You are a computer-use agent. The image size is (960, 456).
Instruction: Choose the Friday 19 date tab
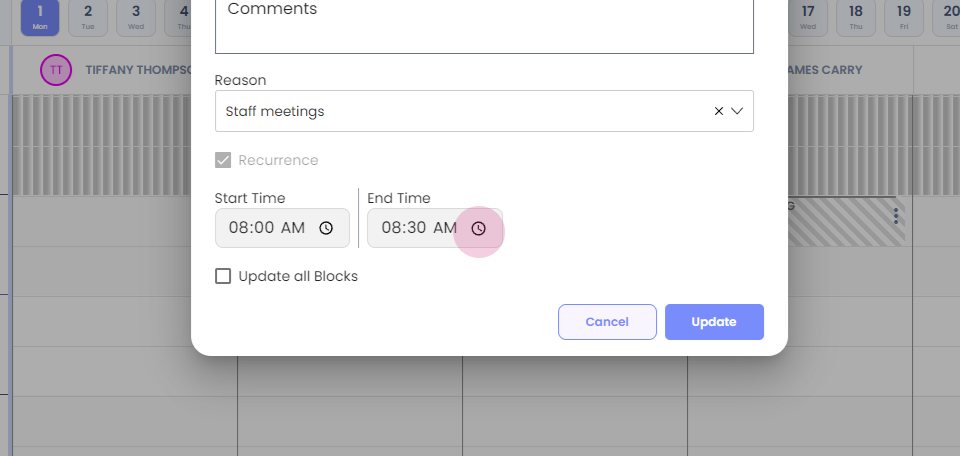[x=904, y=17]
